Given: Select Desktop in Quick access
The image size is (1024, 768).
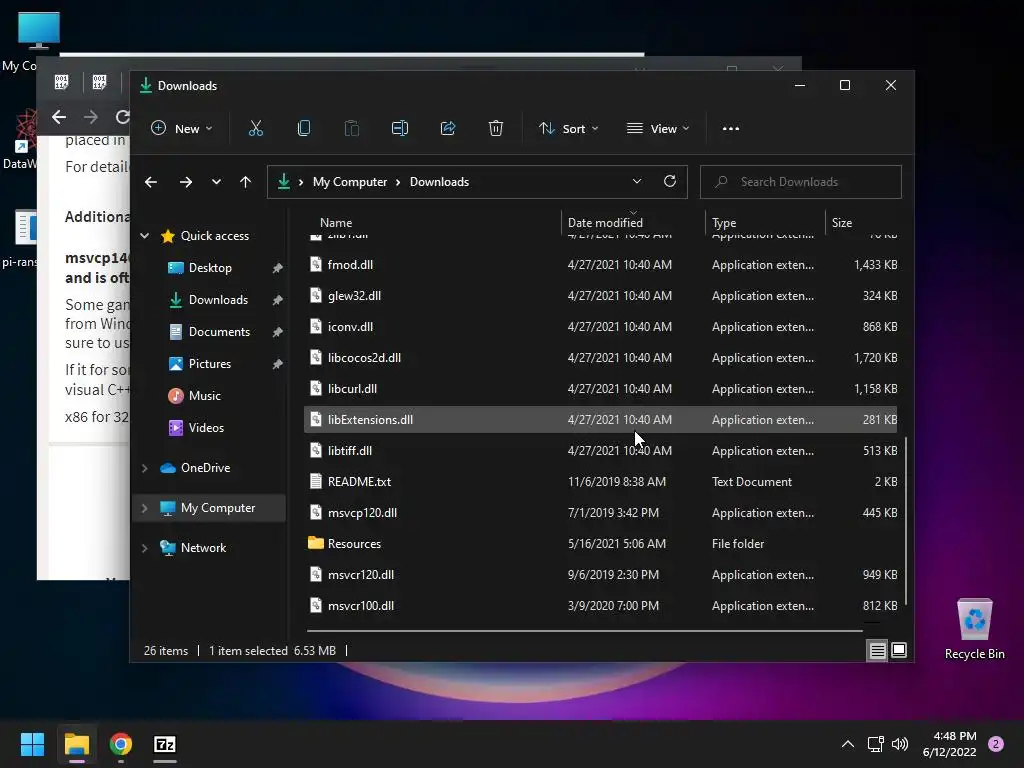Looking at the screenshot, I should tap(210, 268).
